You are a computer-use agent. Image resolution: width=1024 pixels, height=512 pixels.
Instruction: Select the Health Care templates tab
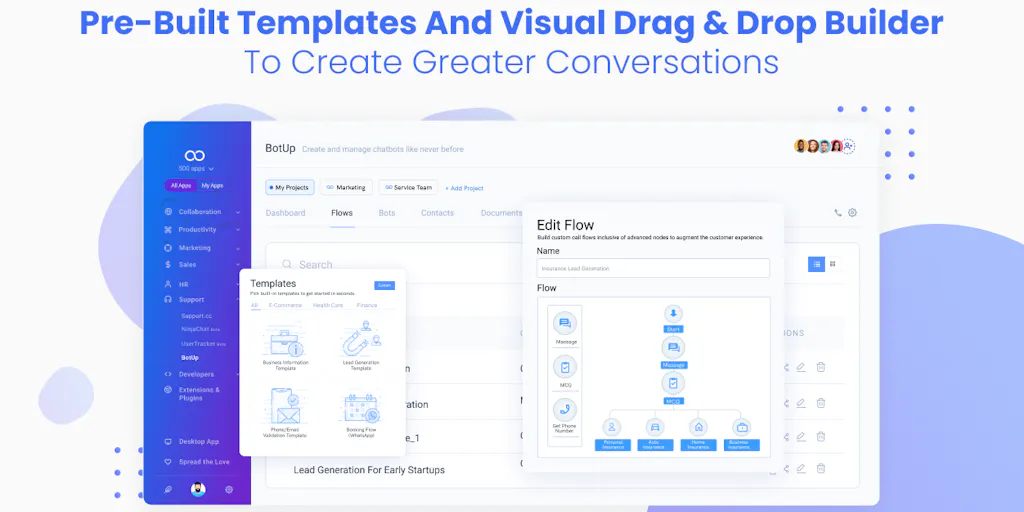tap(328, 305)
